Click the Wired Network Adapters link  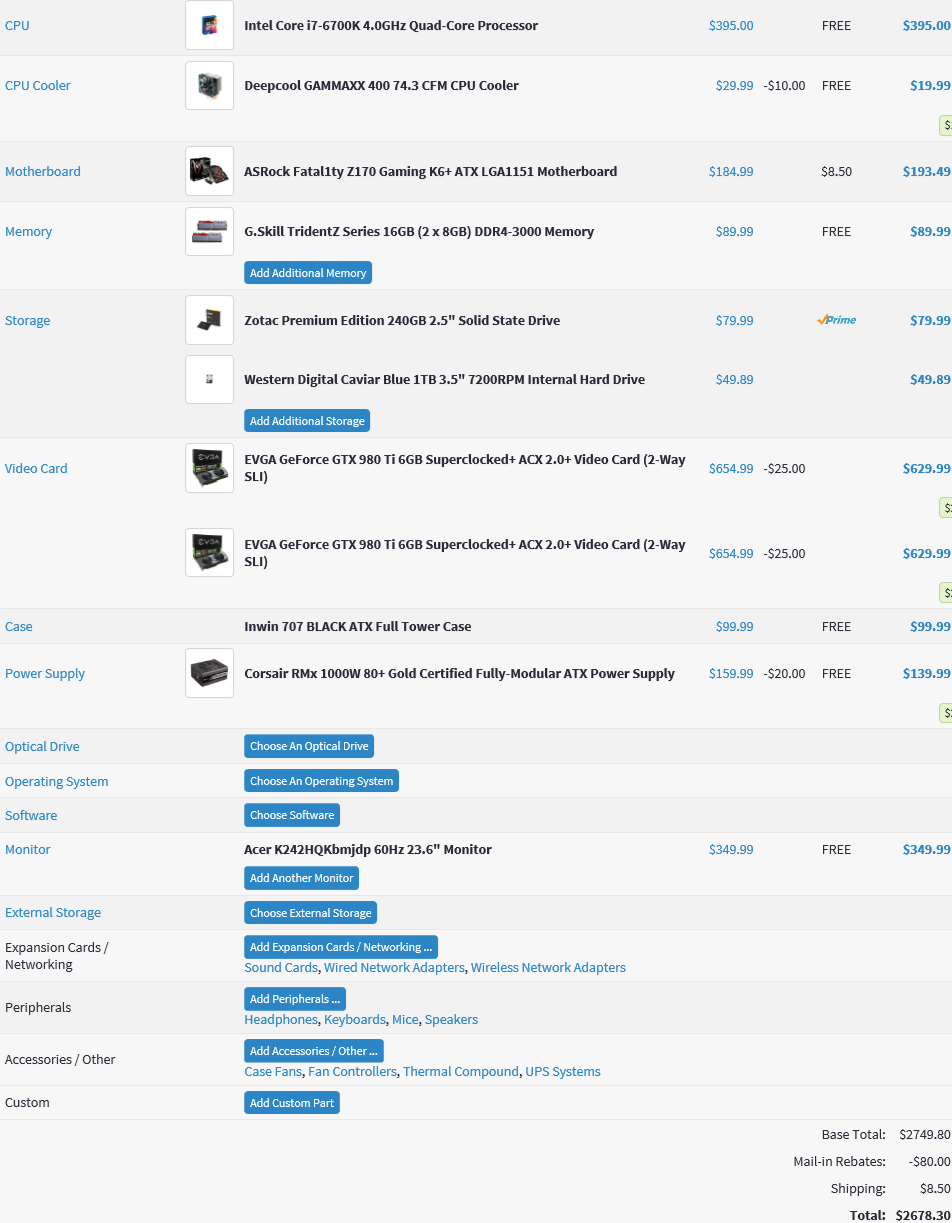[394, 967]
